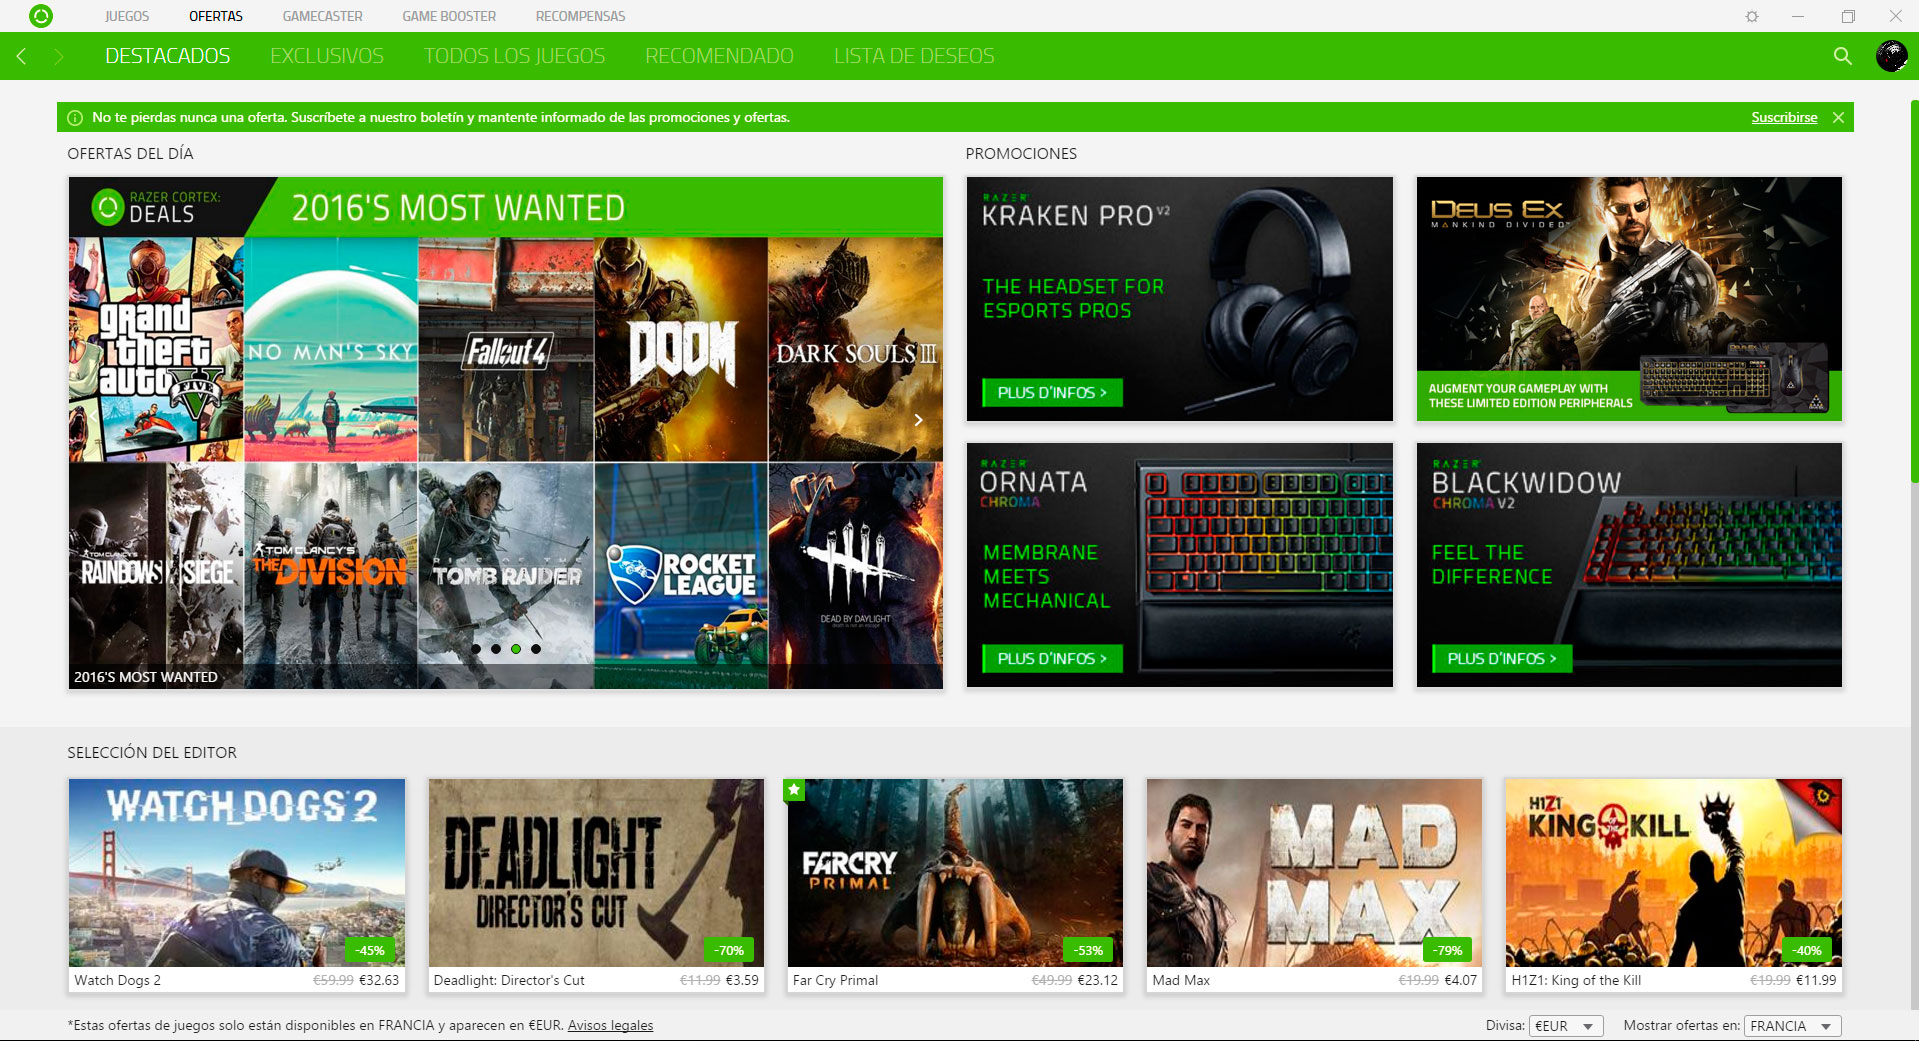The width and height of the screenshot is (1919, 1041).
Task: Close the newsletter notification banner
Action: pyautogui.click(x=1838, y=117)
